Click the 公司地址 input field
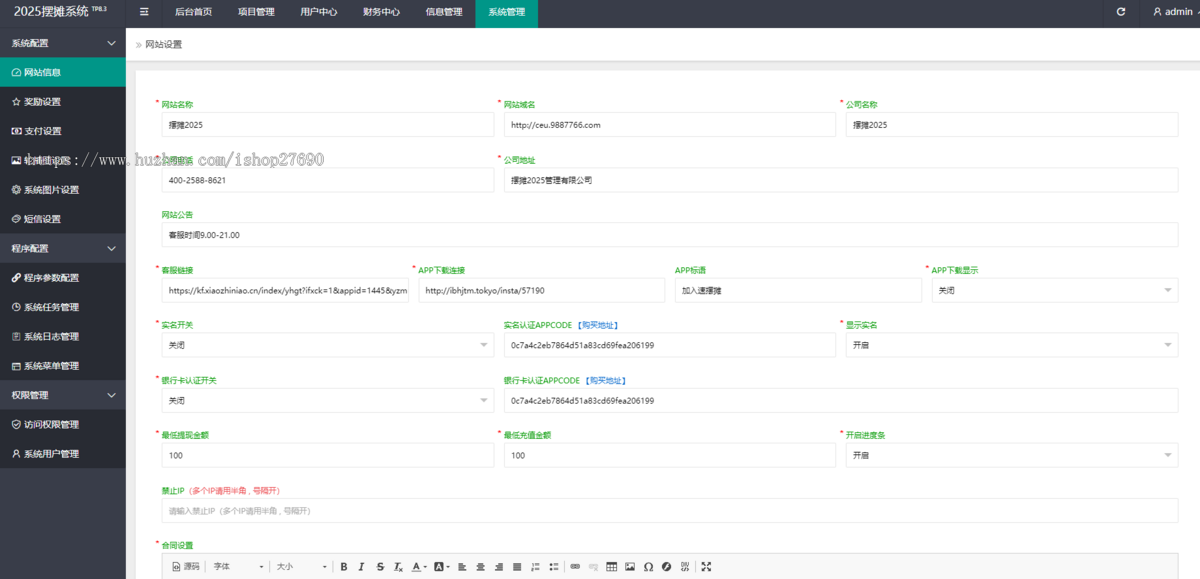The image size is (1200, 579). coord(841,180)
